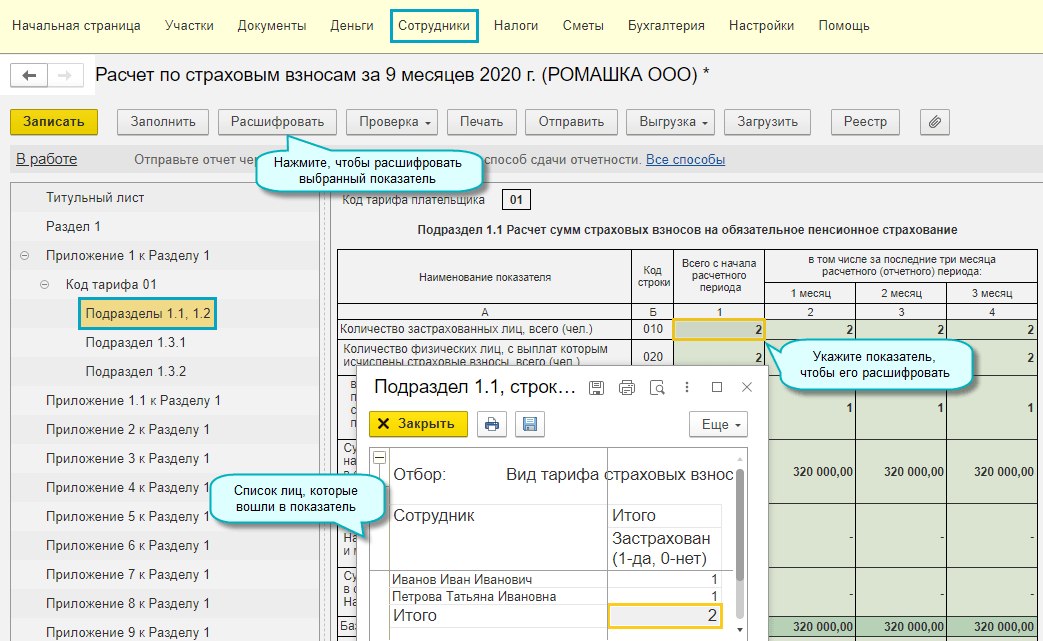Viewport: 1043px width, 641px height.
Task: Go forward with the right arrow button
Action: tap(65, 75)
